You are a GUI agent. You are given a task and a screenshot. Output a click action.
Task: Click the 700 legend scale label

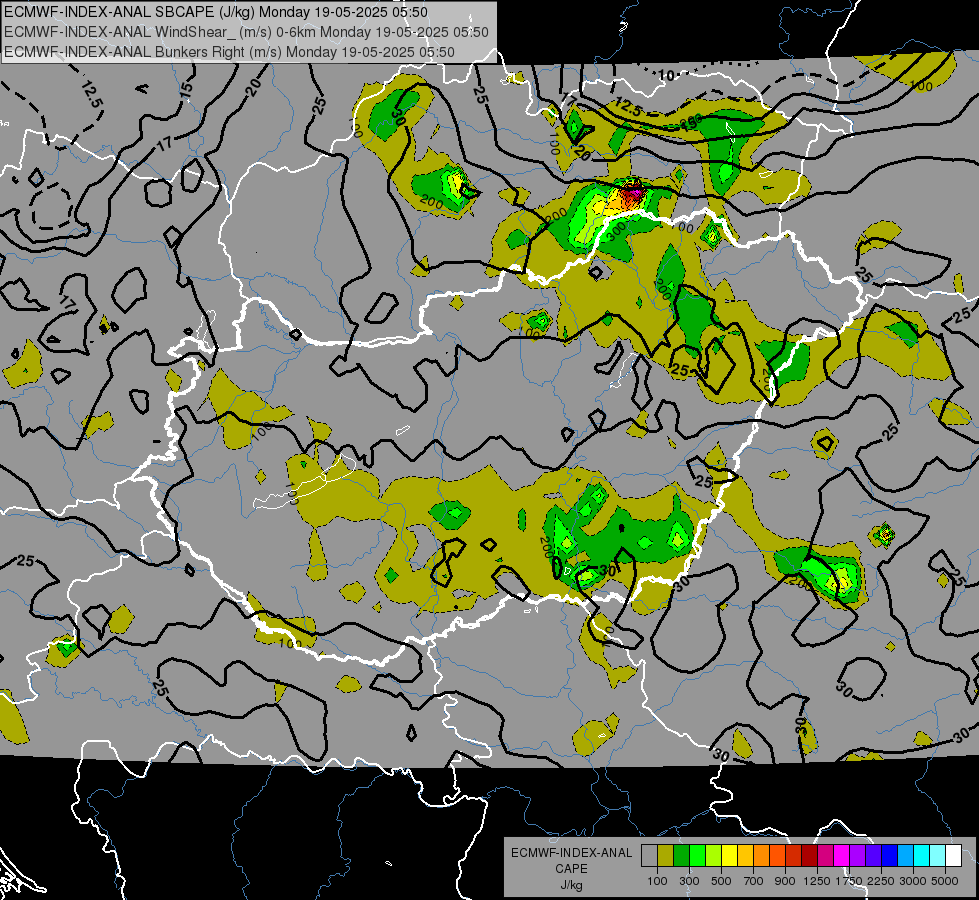coord(754,881)
